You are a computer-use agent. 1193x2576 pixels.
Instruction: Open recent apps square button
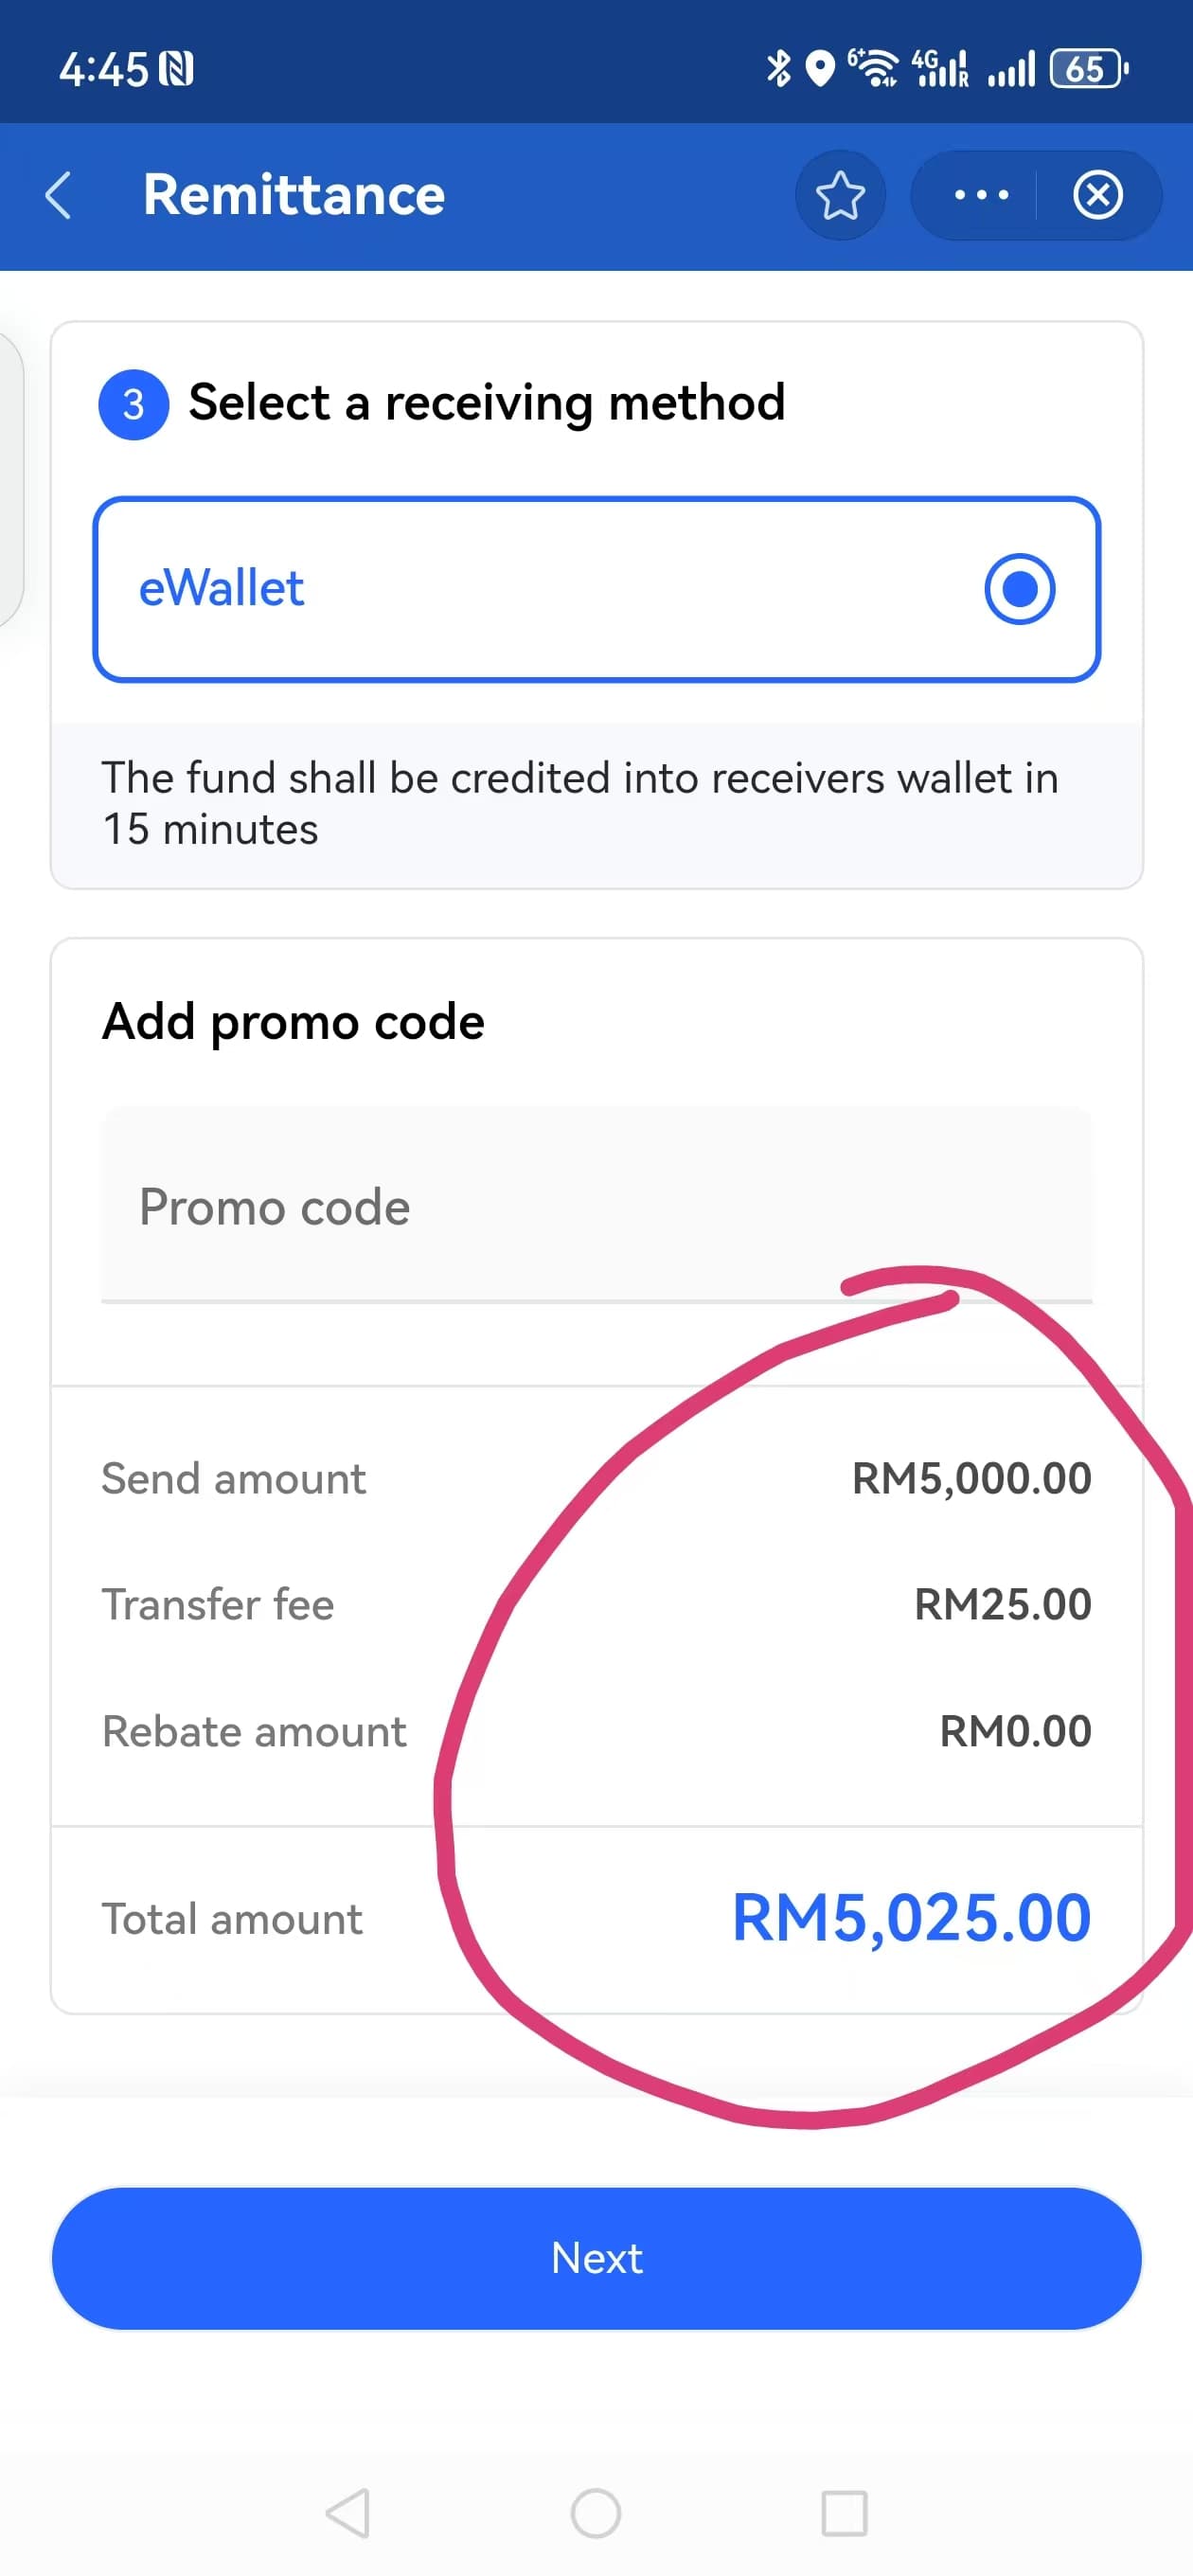[x=844, y=2513]
